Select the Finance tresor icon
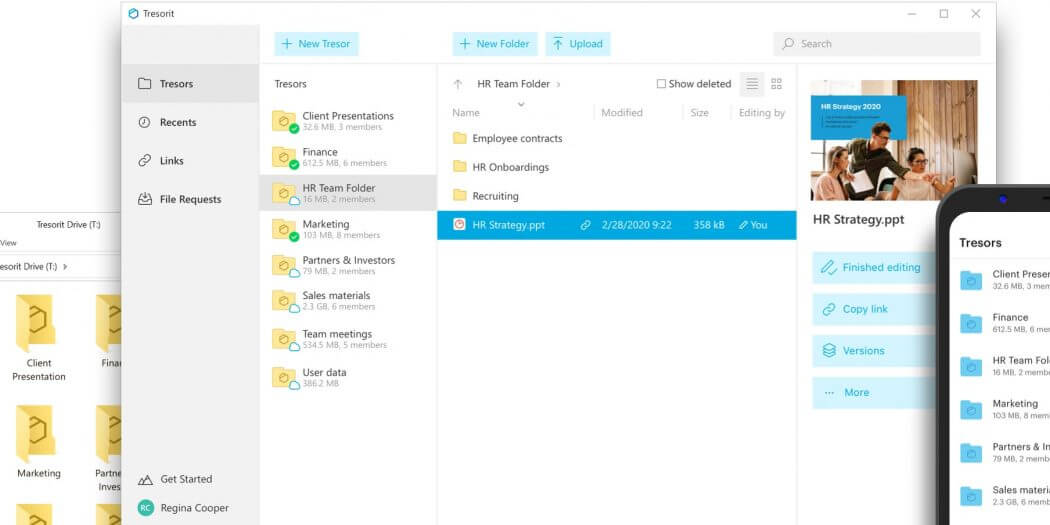 [285, 157]
